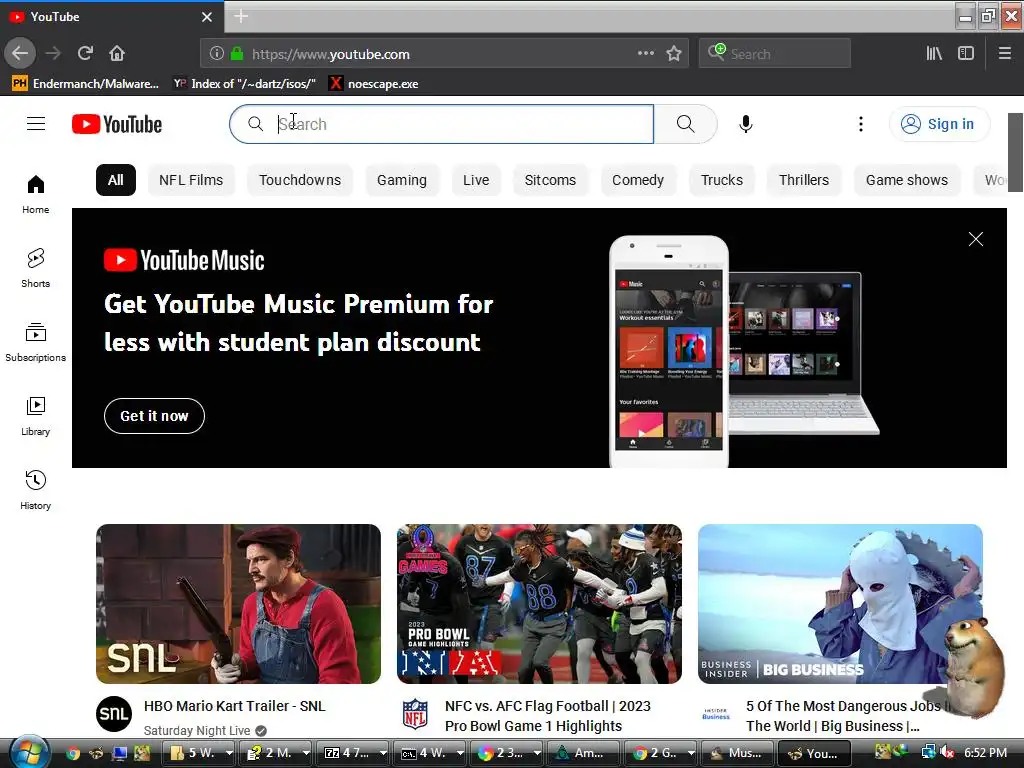
Task: Open NFC vs. AFC Flag Football video title
Action: click(x=548, y=716)
